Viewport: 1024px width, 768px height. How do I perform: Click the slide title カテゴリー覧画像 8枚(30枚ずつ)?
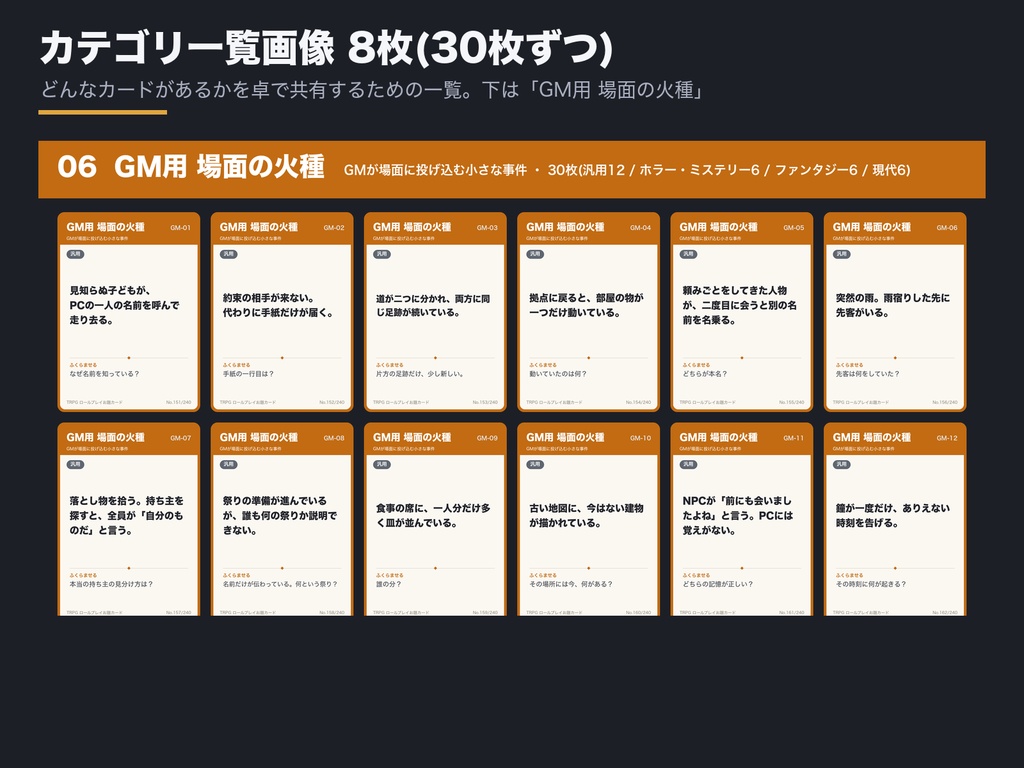326,49
